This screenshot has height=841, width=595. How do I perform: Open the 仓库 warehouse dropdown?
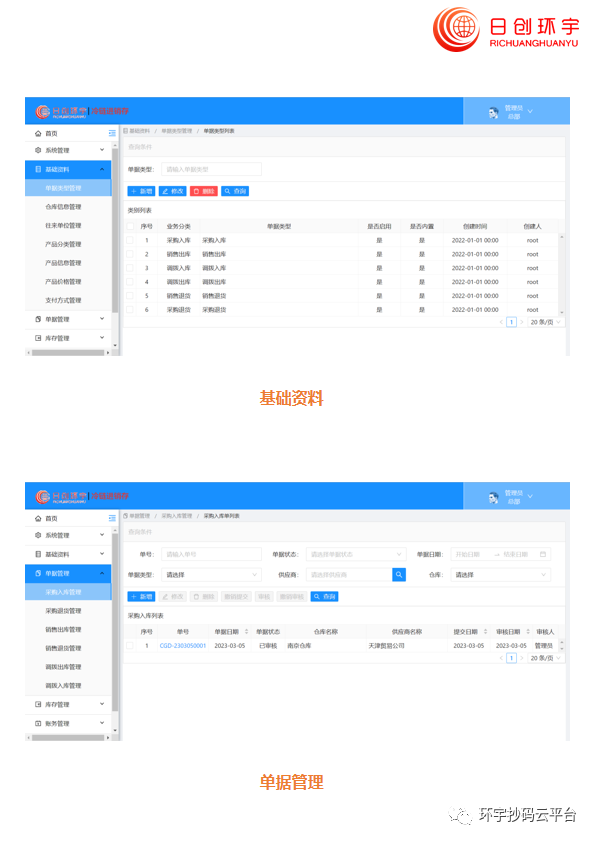coord(501,574)
